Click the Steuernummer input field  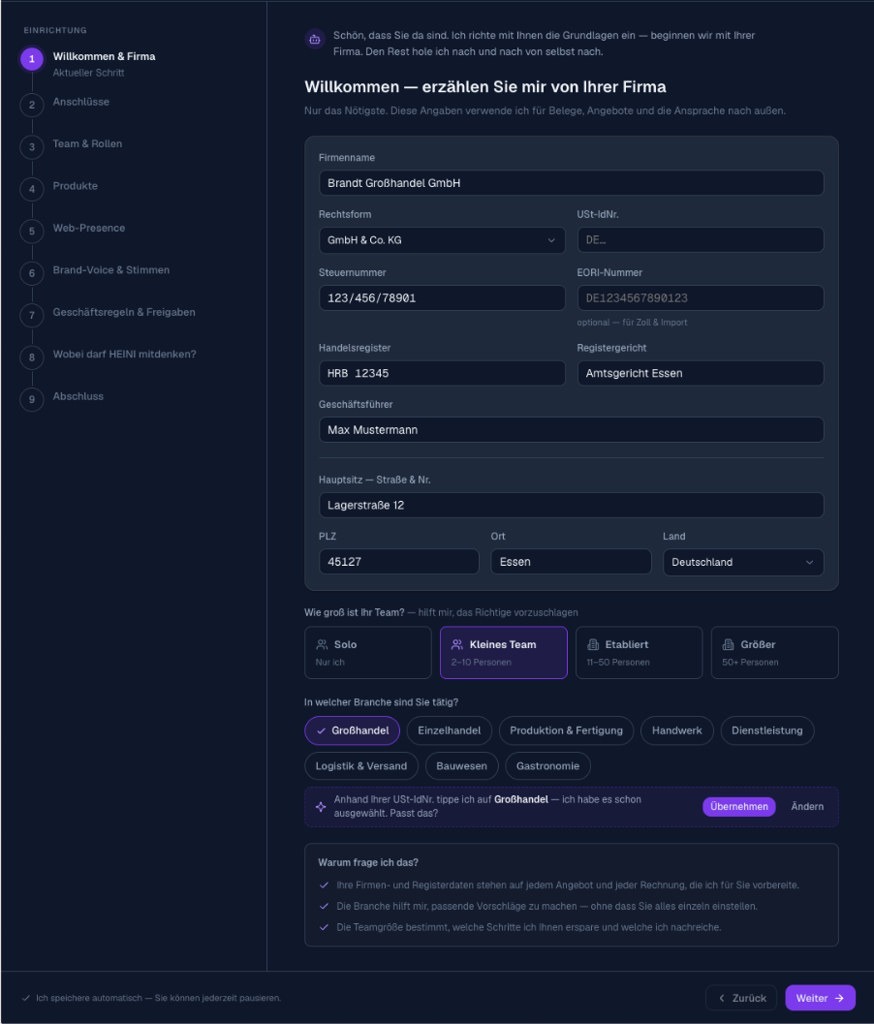coord(442,298)
